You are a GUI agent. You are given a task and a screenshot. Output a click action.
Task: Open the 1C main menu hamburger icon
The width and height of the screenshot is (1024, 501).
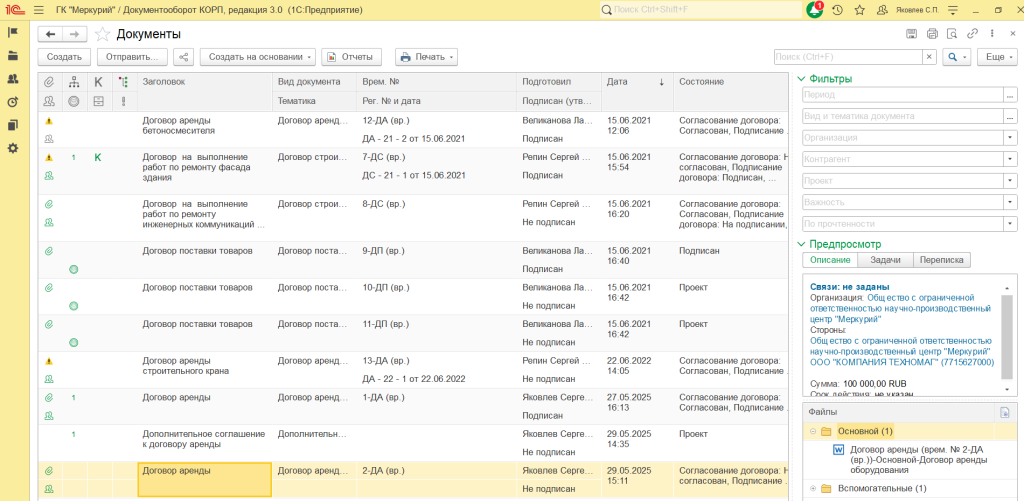[x=39, y=10]
